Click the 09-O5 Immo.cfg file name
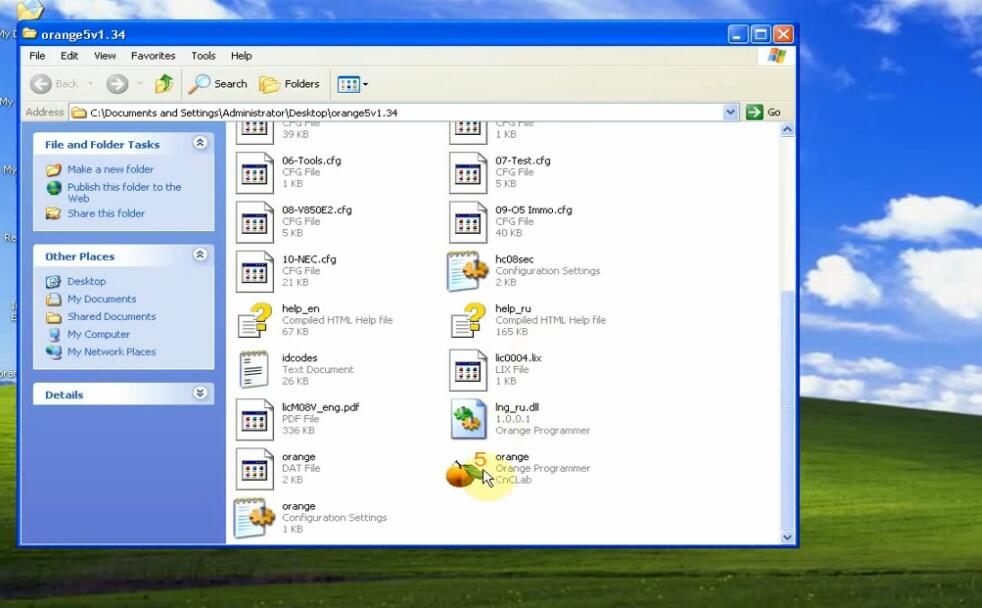 click(x=534, y=210)
